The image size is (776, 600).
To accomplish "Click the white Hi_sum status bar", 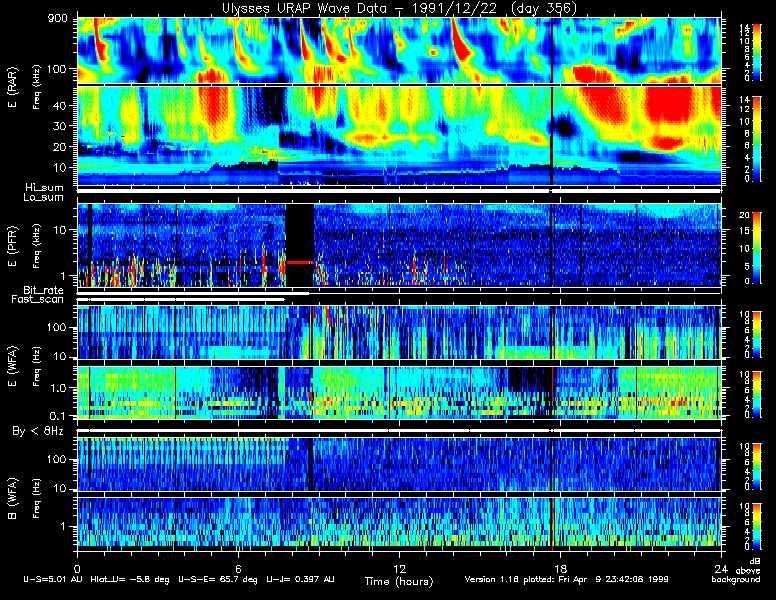I will click(399, 190).
